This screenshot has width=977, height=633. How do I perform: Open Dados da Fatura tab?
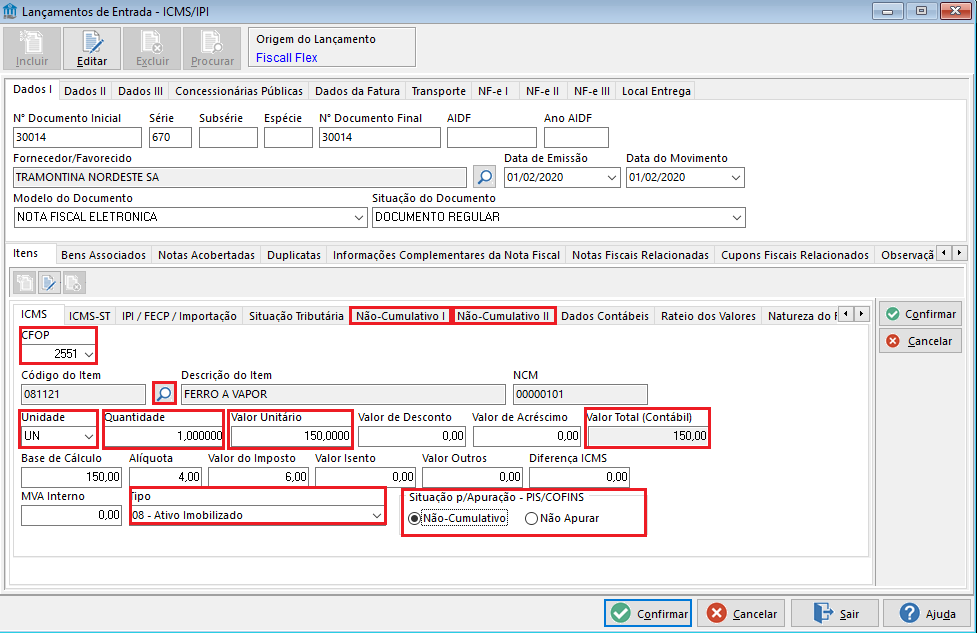[x=357, y=91]
